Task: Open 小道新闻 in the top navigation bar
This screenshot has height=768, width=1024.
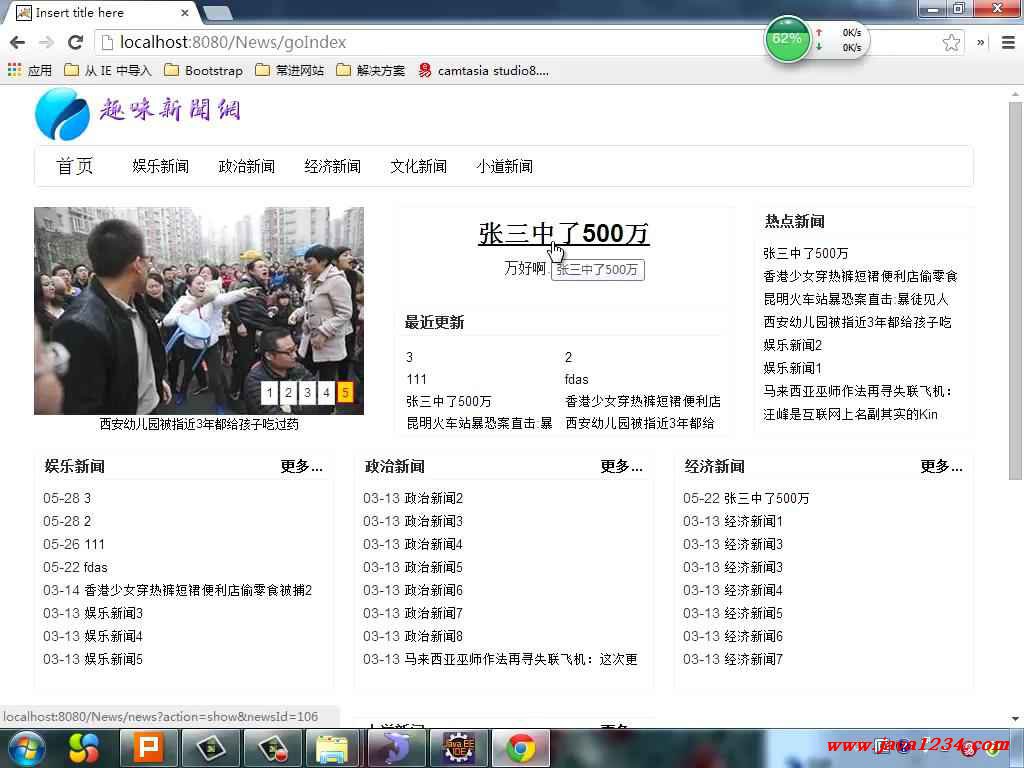Action: click(x=504, y=167)
